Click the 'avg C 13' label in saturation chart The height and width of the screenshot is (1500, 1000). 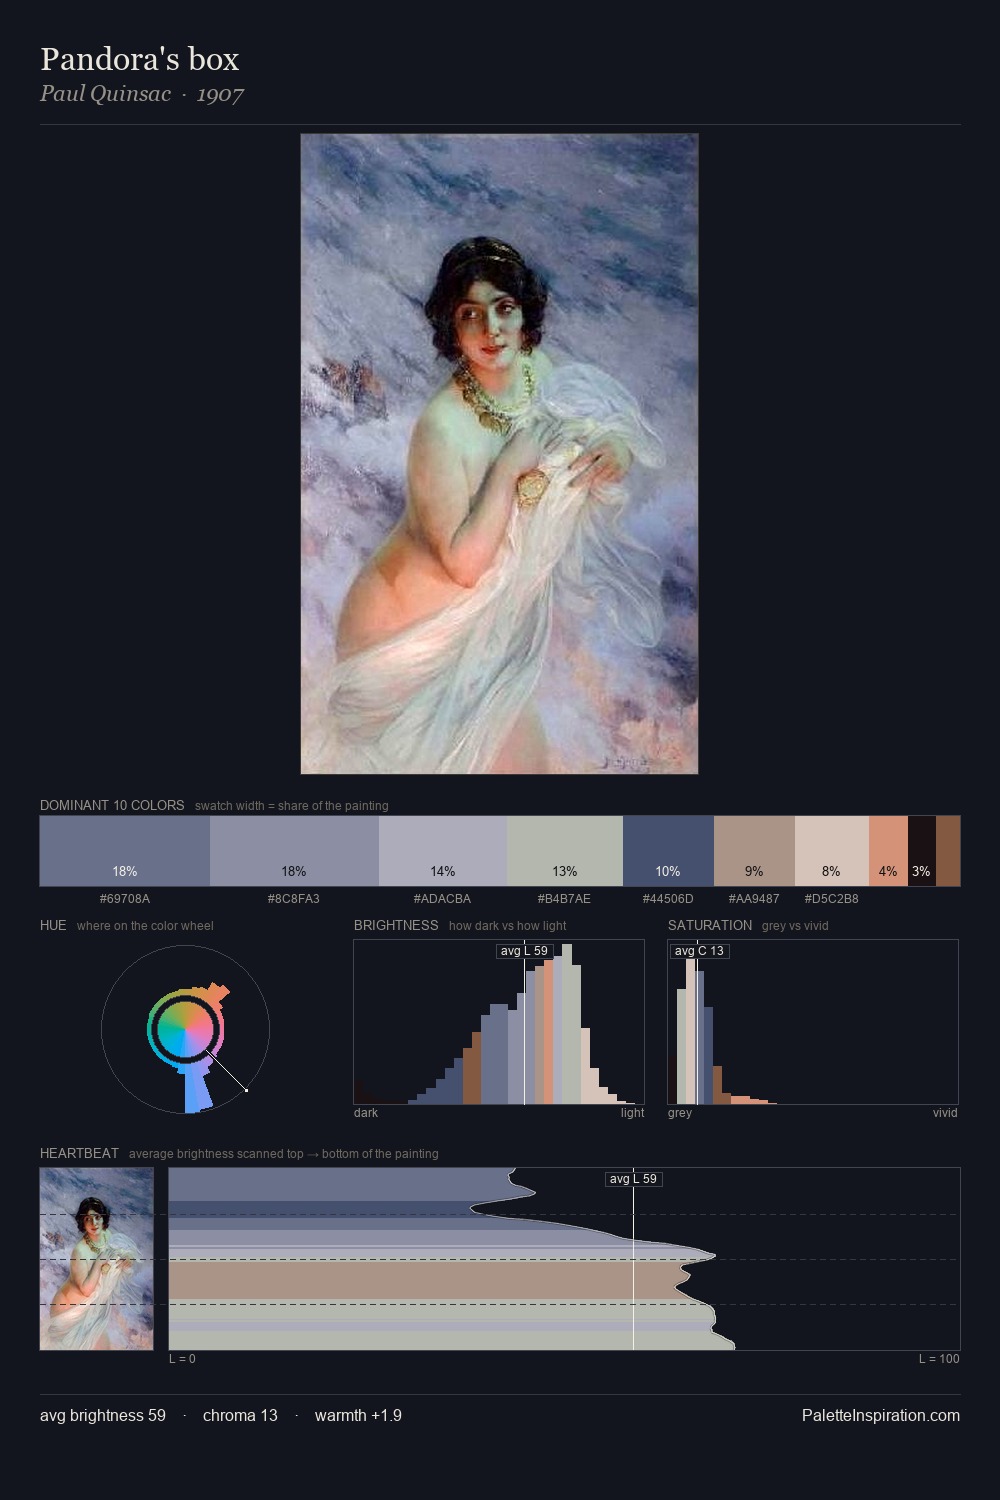tap(699, 951)
